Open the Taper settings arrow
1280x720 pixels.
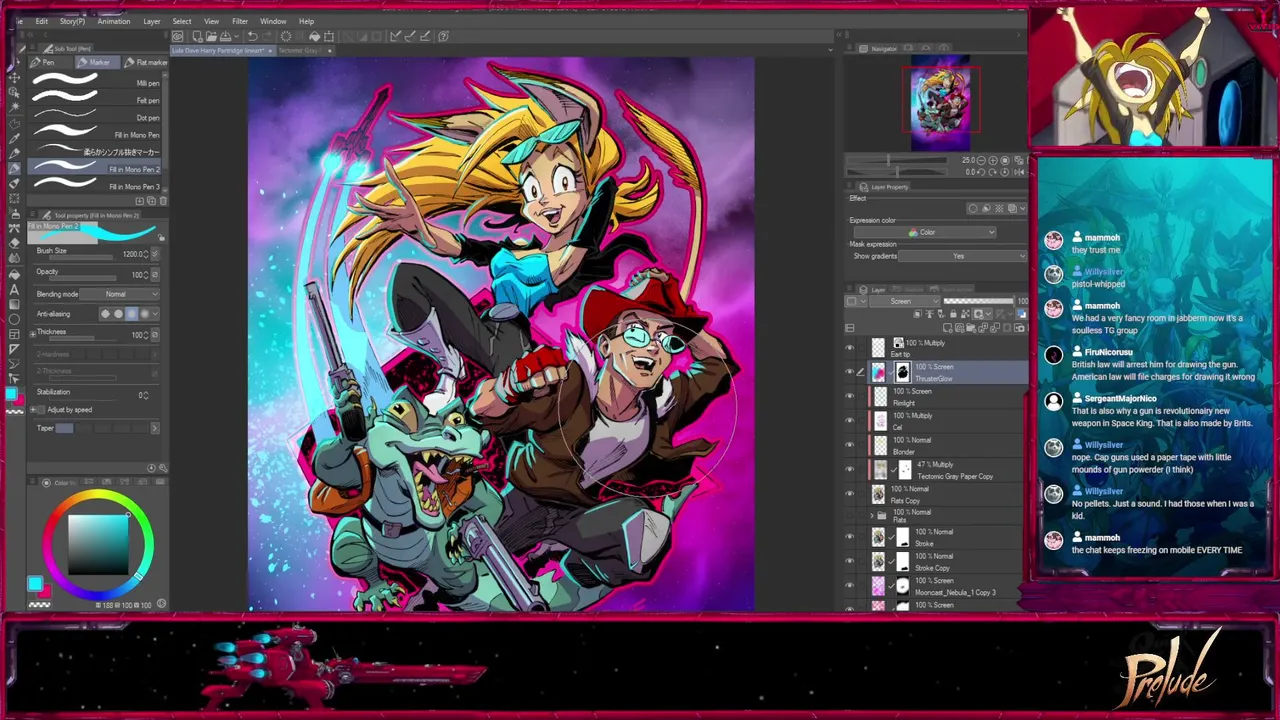click(155, 428)
